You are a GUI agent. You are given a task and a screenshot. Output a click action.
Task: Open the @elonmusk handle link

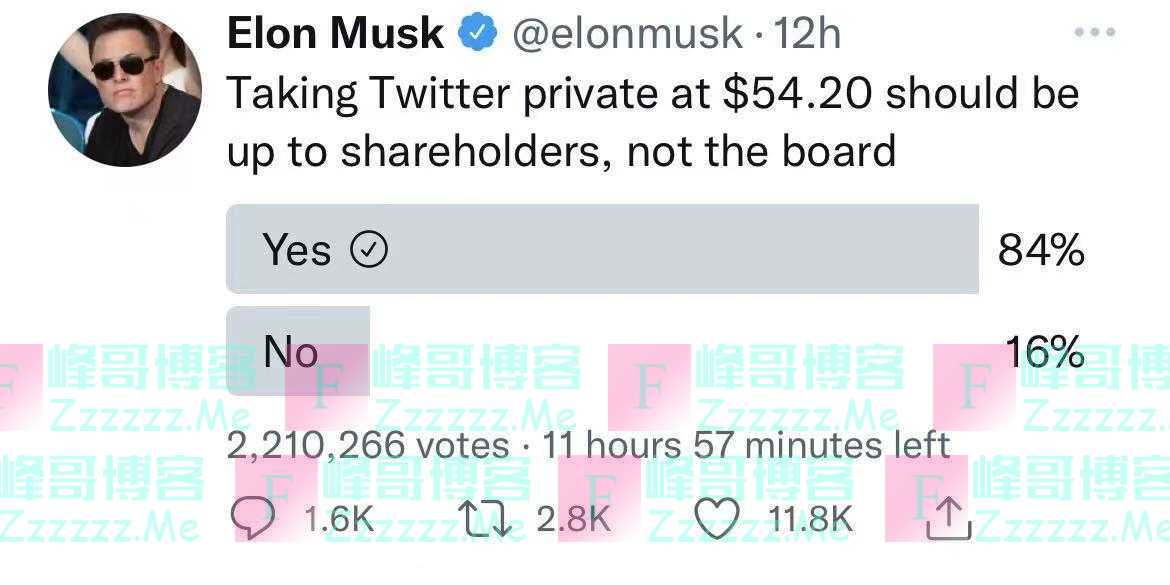pos(627,34)
